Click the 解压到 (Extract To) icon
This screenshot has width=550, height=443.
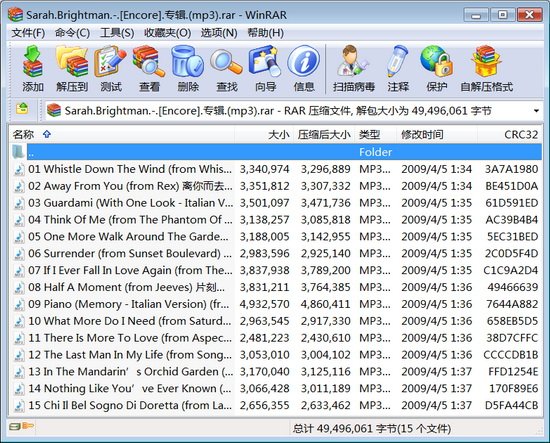tap(72, 69)
